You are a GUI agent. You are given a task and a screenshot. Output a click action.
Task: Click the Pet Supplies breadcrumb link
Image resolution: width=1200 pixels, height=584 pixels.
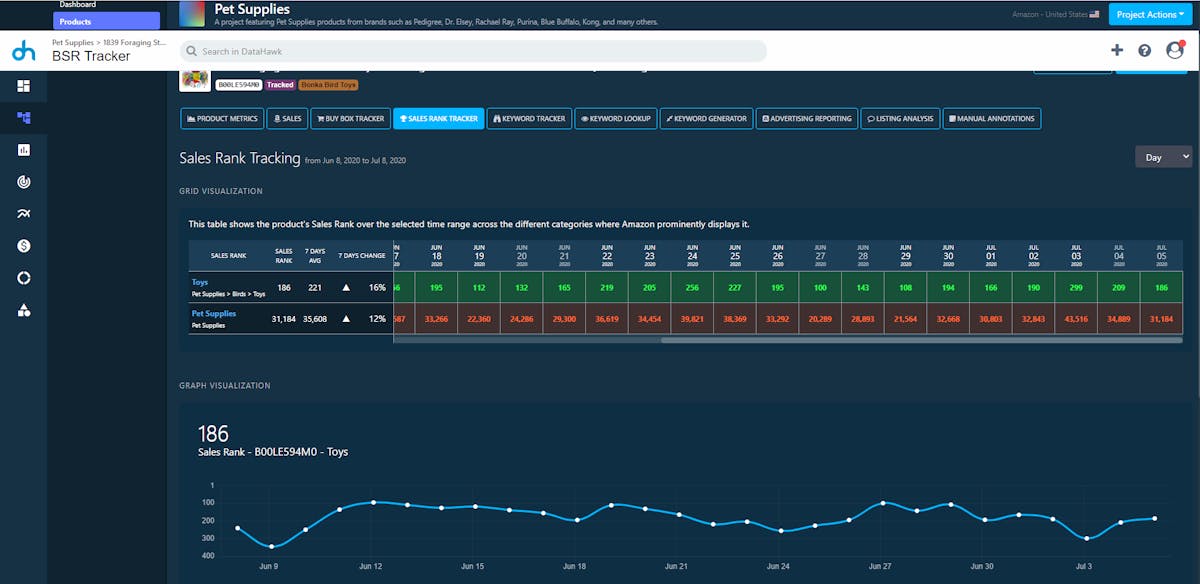pos(75,43)
